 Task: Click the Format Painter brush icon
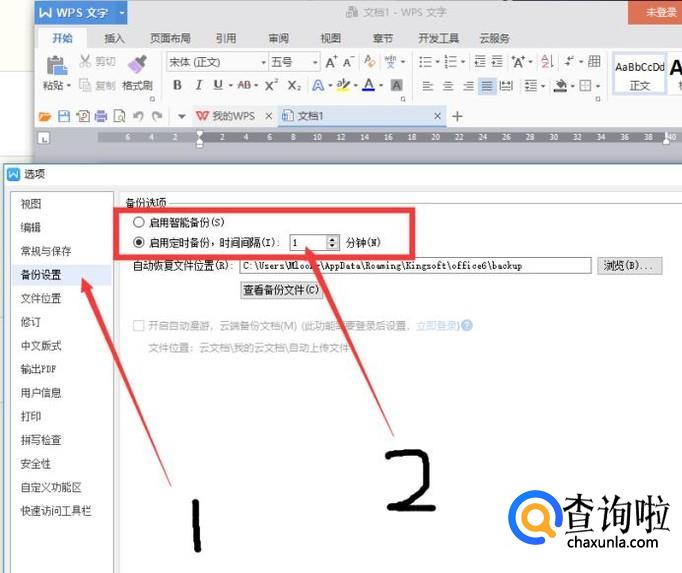pos(137,65)
